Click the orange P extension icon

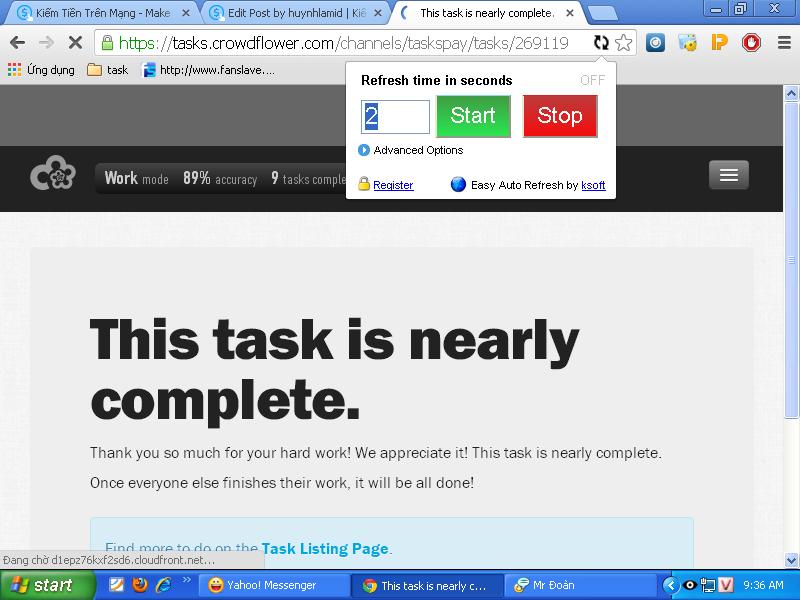[719, 43]
